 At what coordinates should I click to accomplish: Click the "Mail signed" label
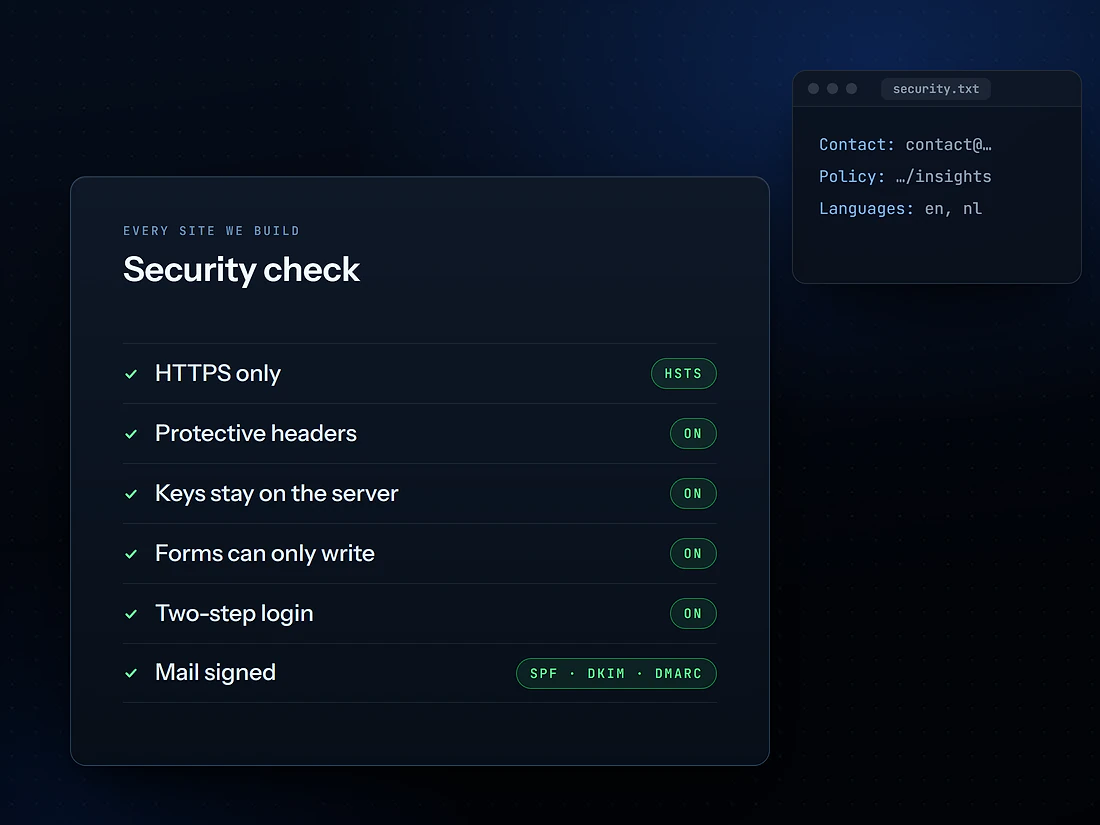(215, 673)
